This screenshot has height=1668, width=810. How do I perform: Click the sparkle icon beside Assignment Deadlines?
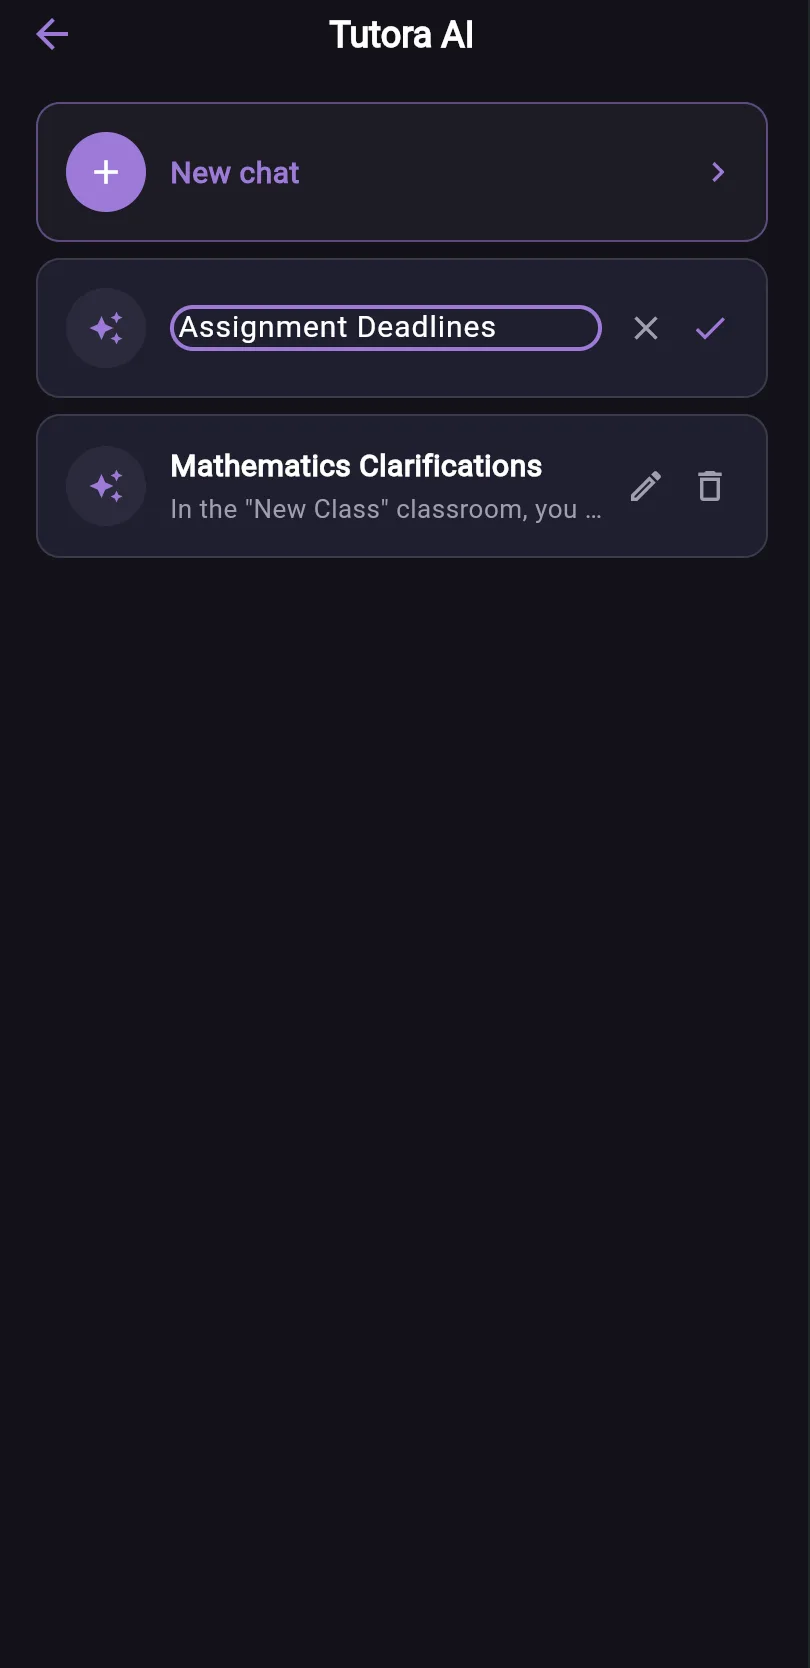[x=106, y=328]
